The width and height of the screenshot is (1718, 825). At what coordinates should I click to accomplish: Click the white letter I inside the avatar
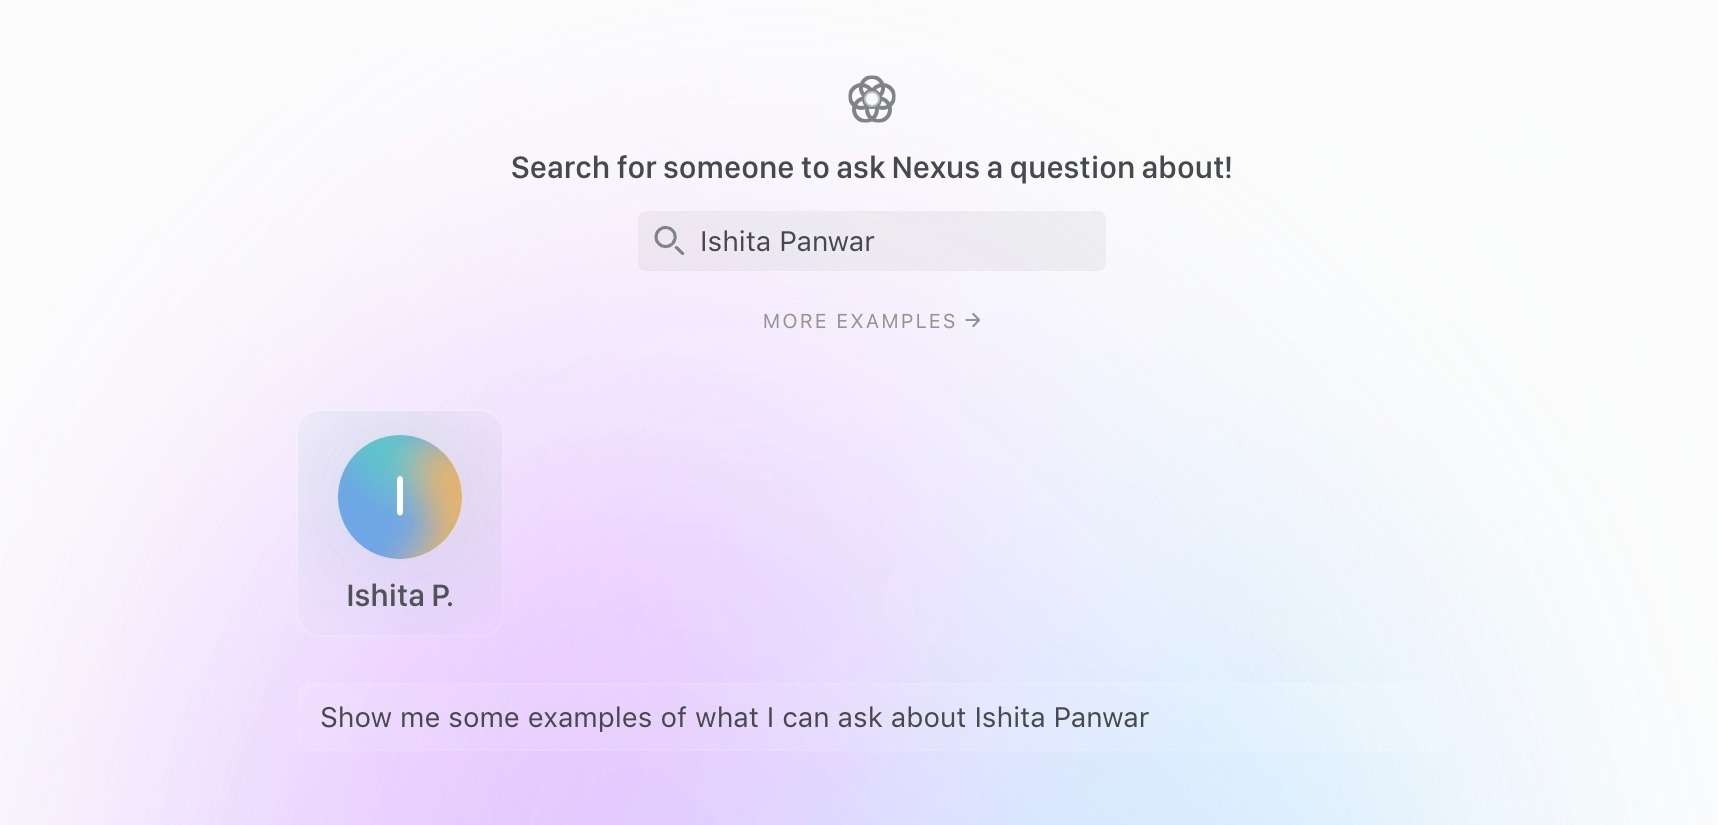400,496
